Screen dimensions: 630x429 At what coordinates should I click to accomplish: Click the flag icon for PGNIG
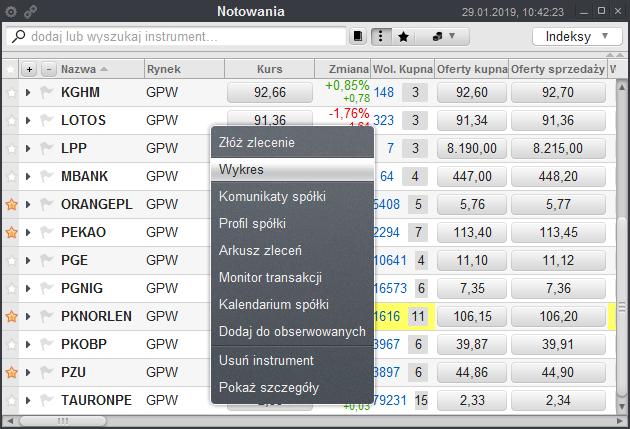47,288
